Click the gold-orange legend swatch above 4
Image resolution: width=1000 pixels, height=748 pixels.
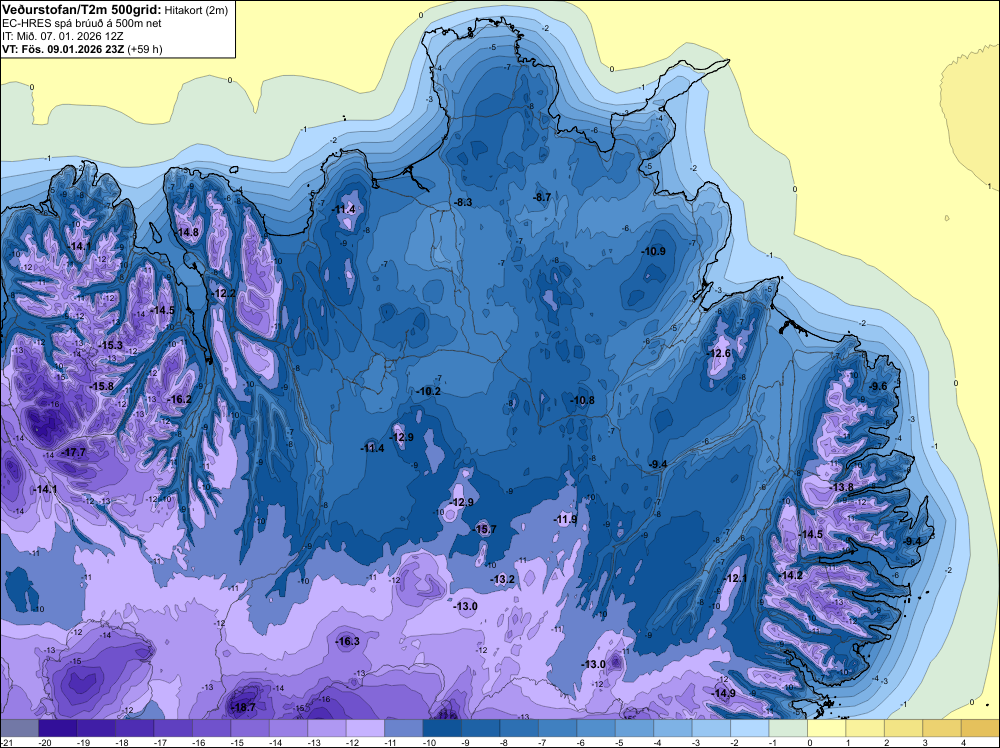point(980,728)
